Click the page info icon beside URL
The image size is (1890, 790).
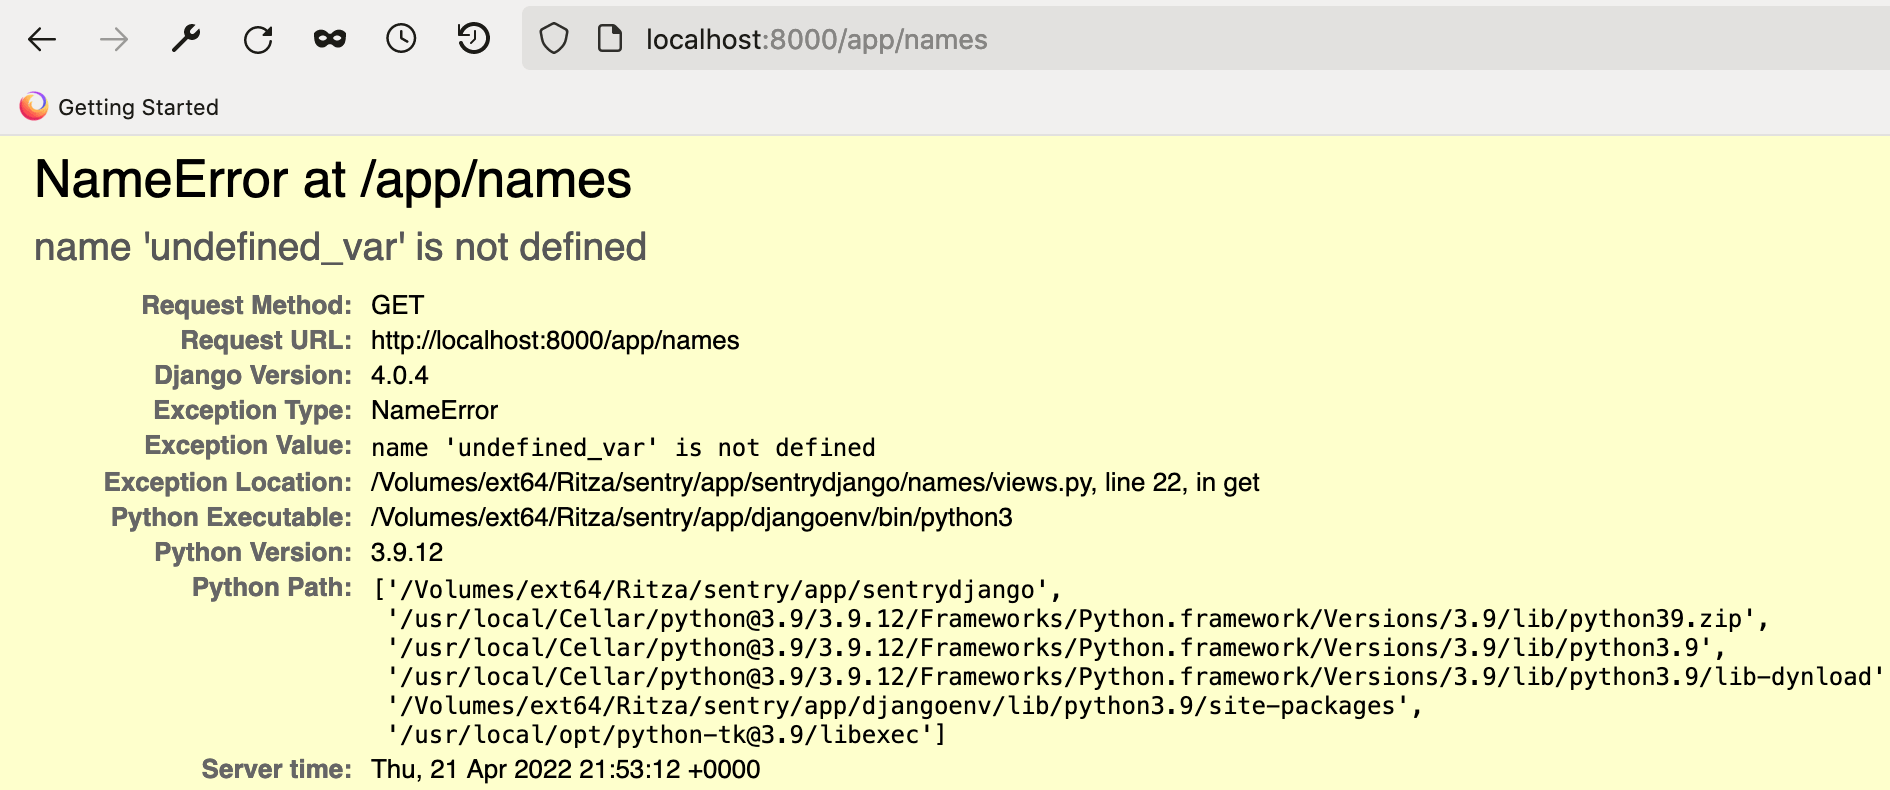pyautogui.click(x=609, y=39)
